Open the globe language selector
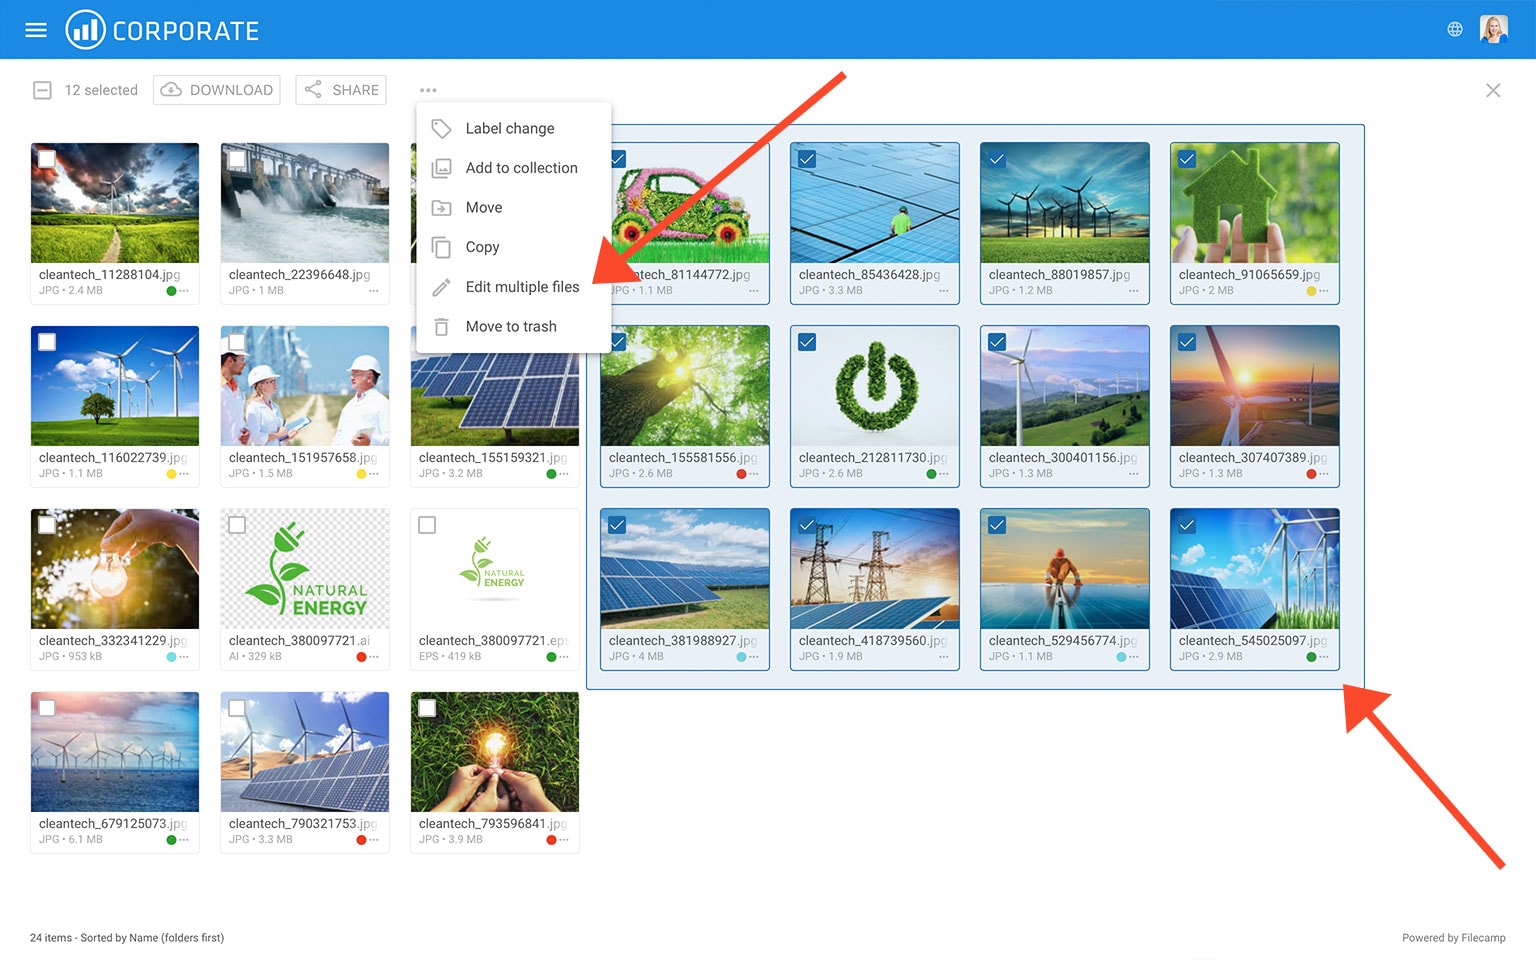Viewport: 1536px width, 960px height. [1455, 30]
